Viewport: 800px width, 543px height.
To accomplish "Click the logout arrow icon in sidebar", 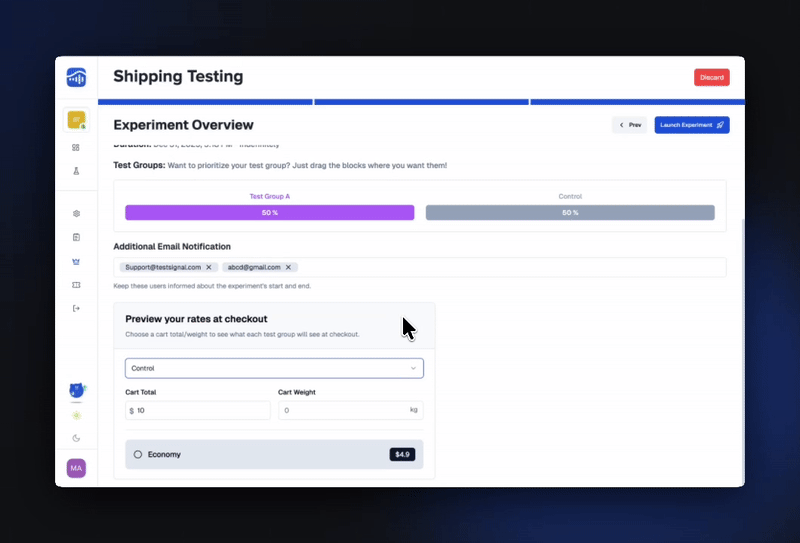I will (76, 308).
